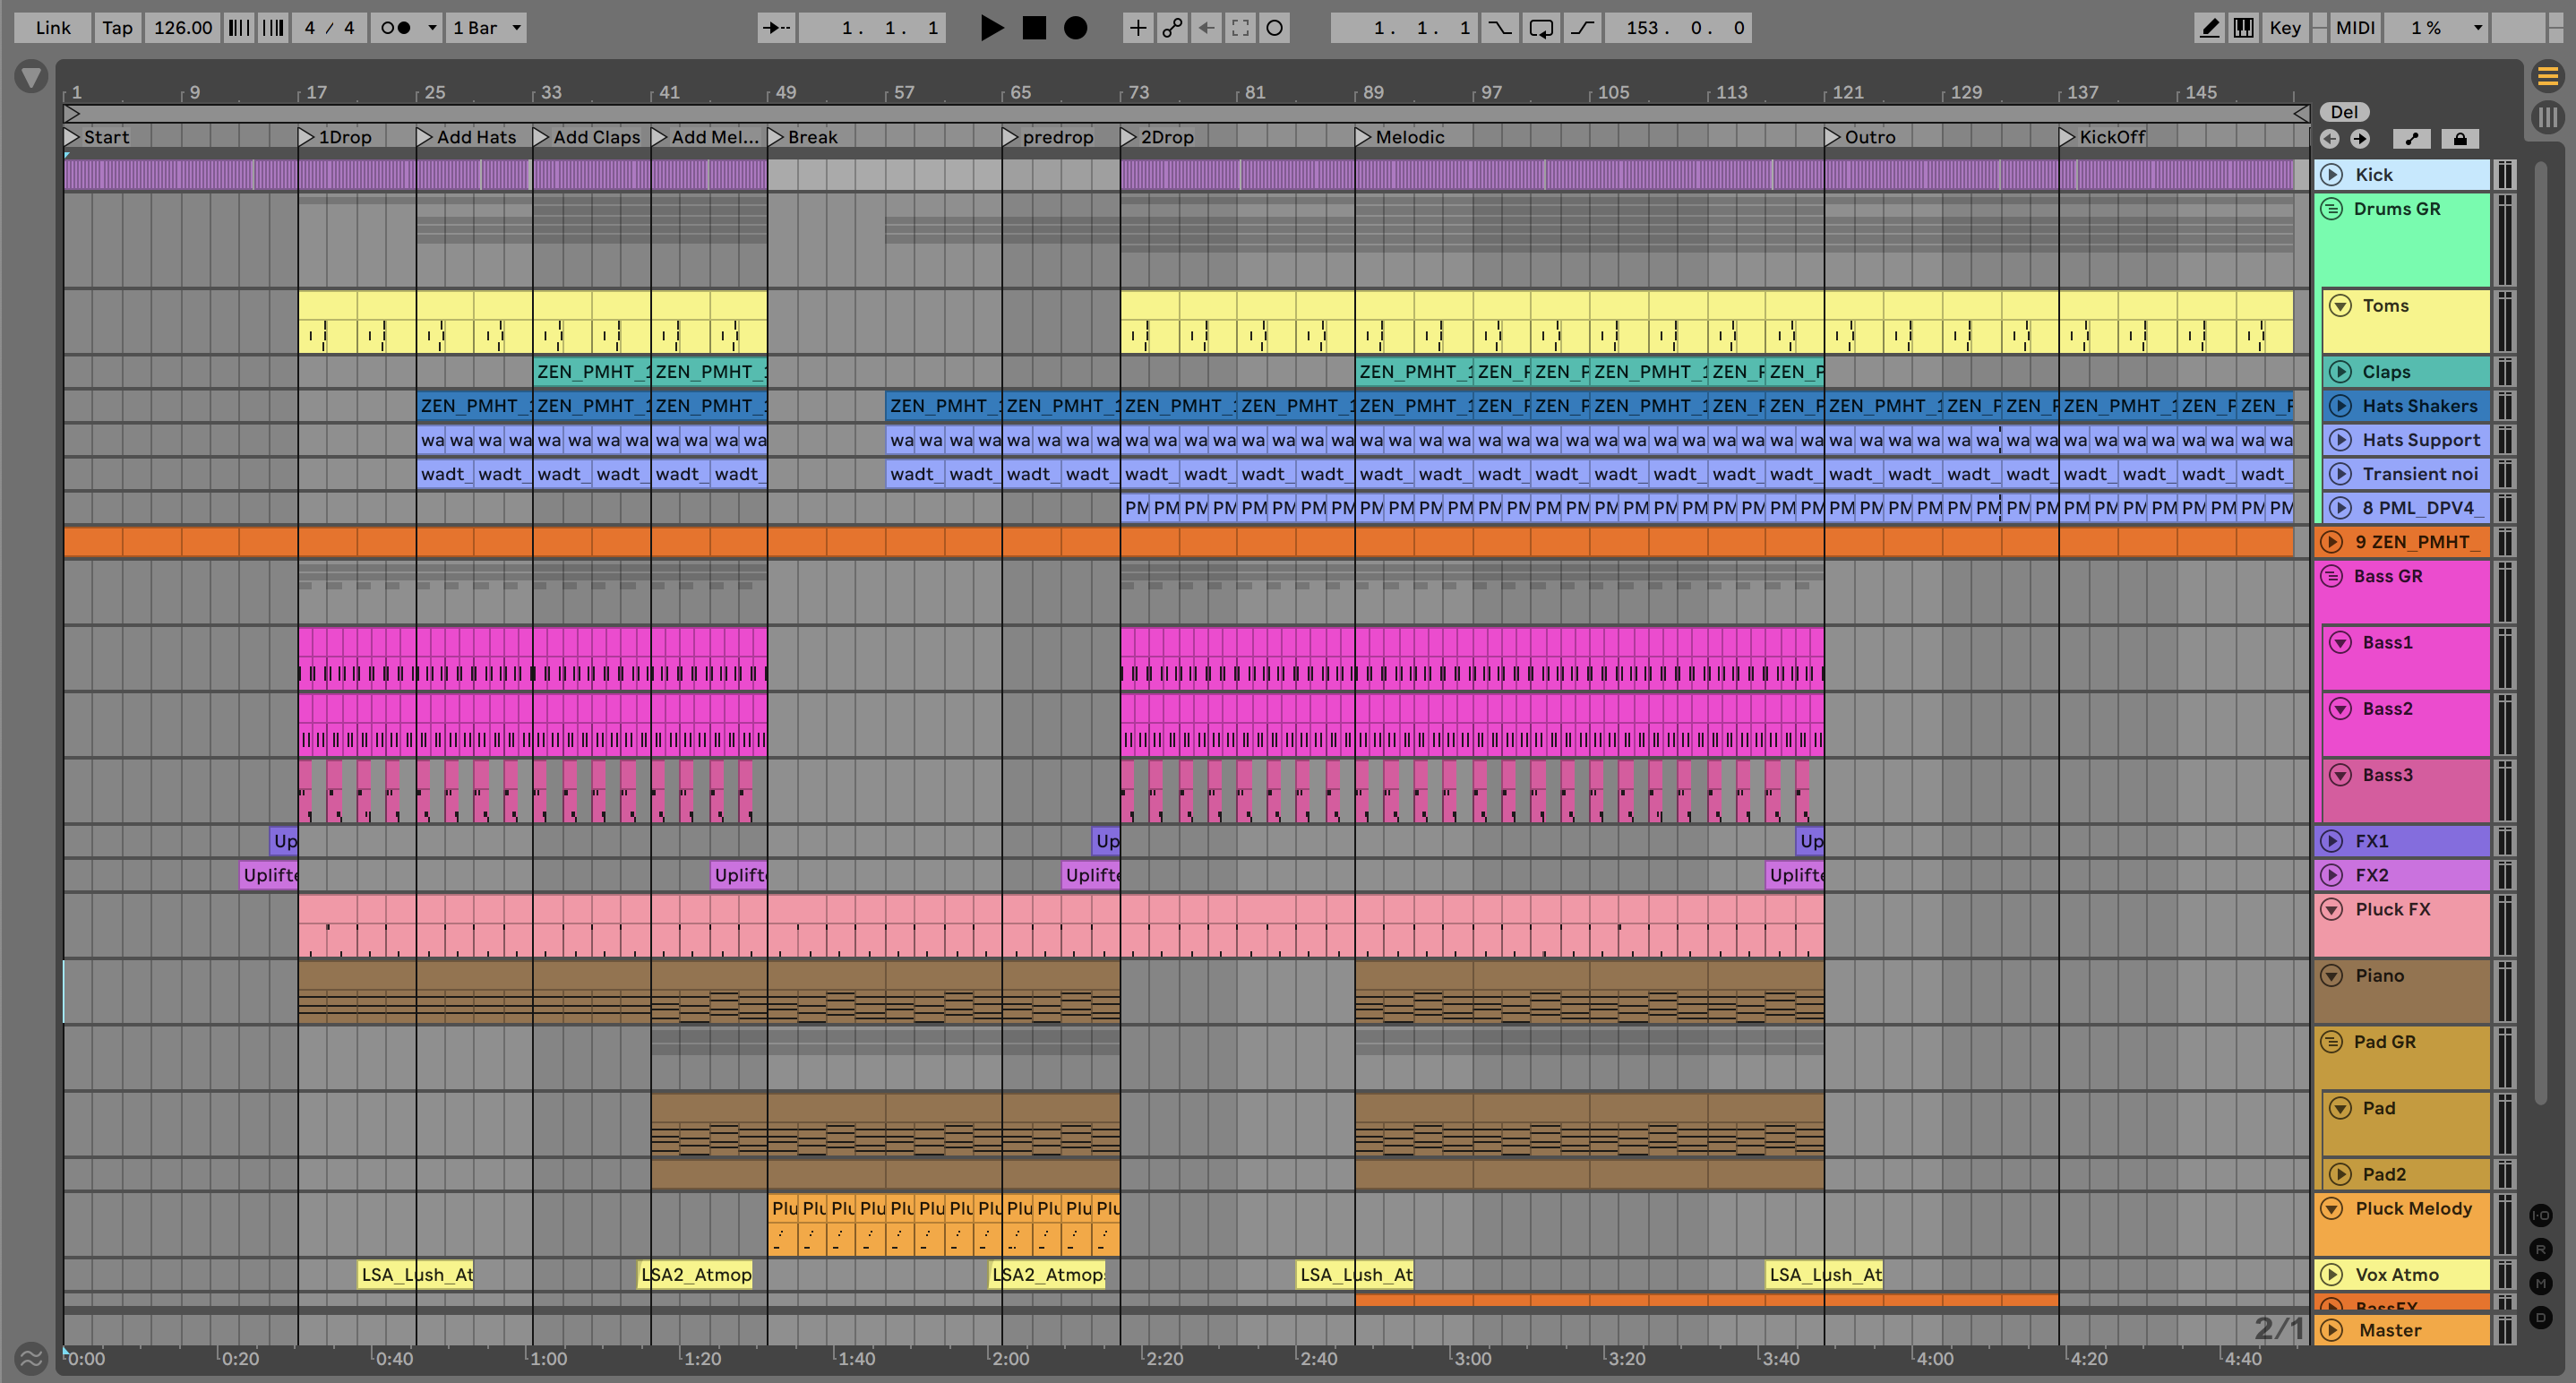
Task: Jump to next locator arrow button
Action: [x=2360, y=139]
